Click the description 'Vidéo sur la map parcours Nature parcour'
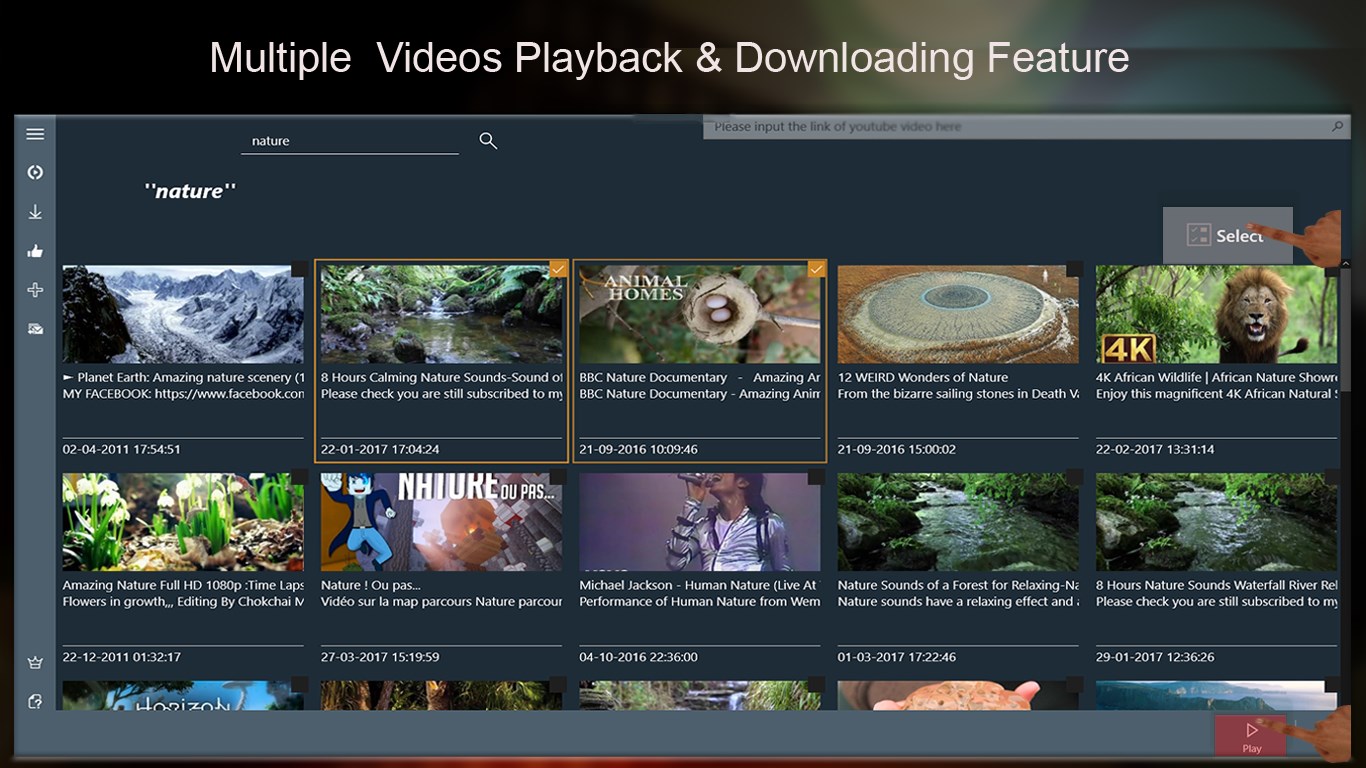 click(442, 602)
